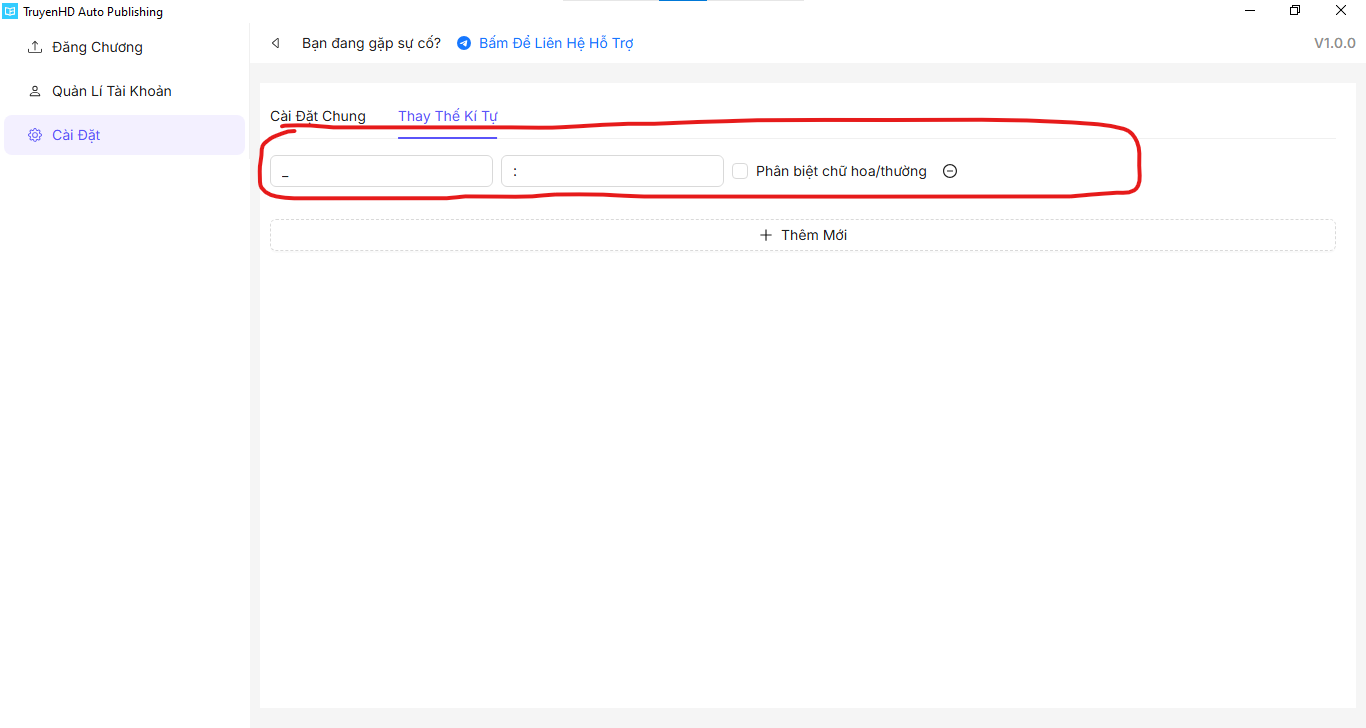Open the Bấm Để Liên Hệ Hỗ Trợ link
The width and height of the screenshot is (1366, 728).
(x=556, y=43)
